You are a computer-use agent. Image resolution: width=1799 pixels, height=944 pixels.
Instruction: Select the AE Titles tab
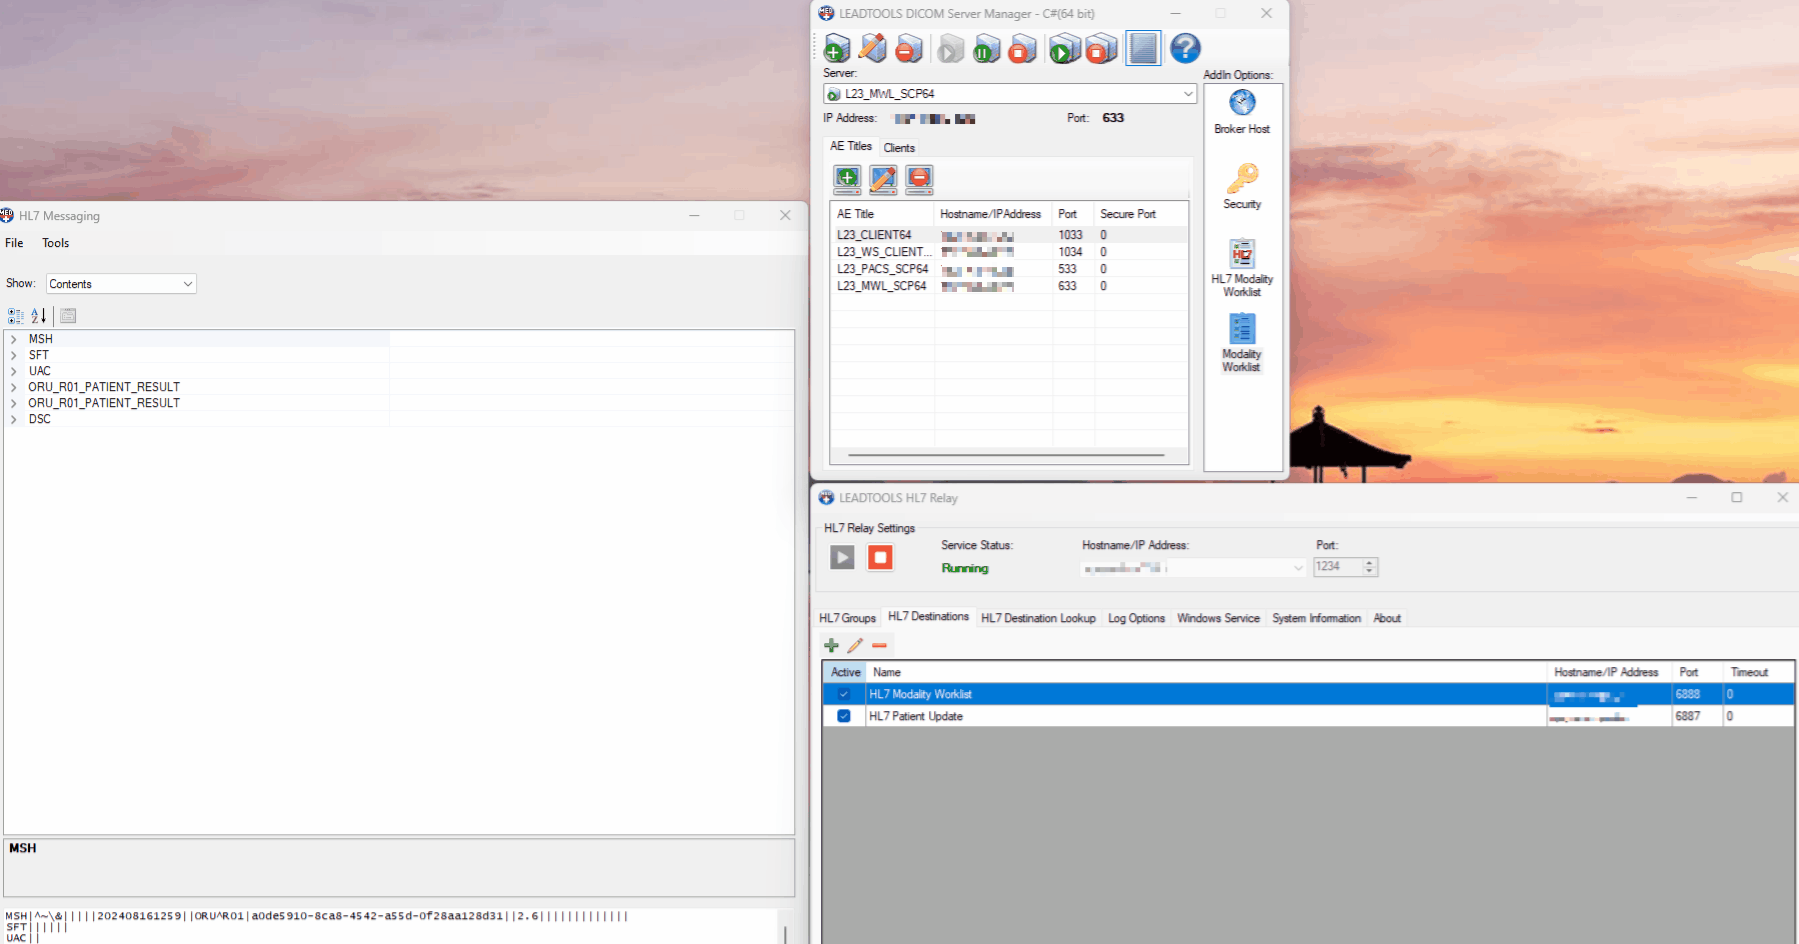(x=851, y=146)
